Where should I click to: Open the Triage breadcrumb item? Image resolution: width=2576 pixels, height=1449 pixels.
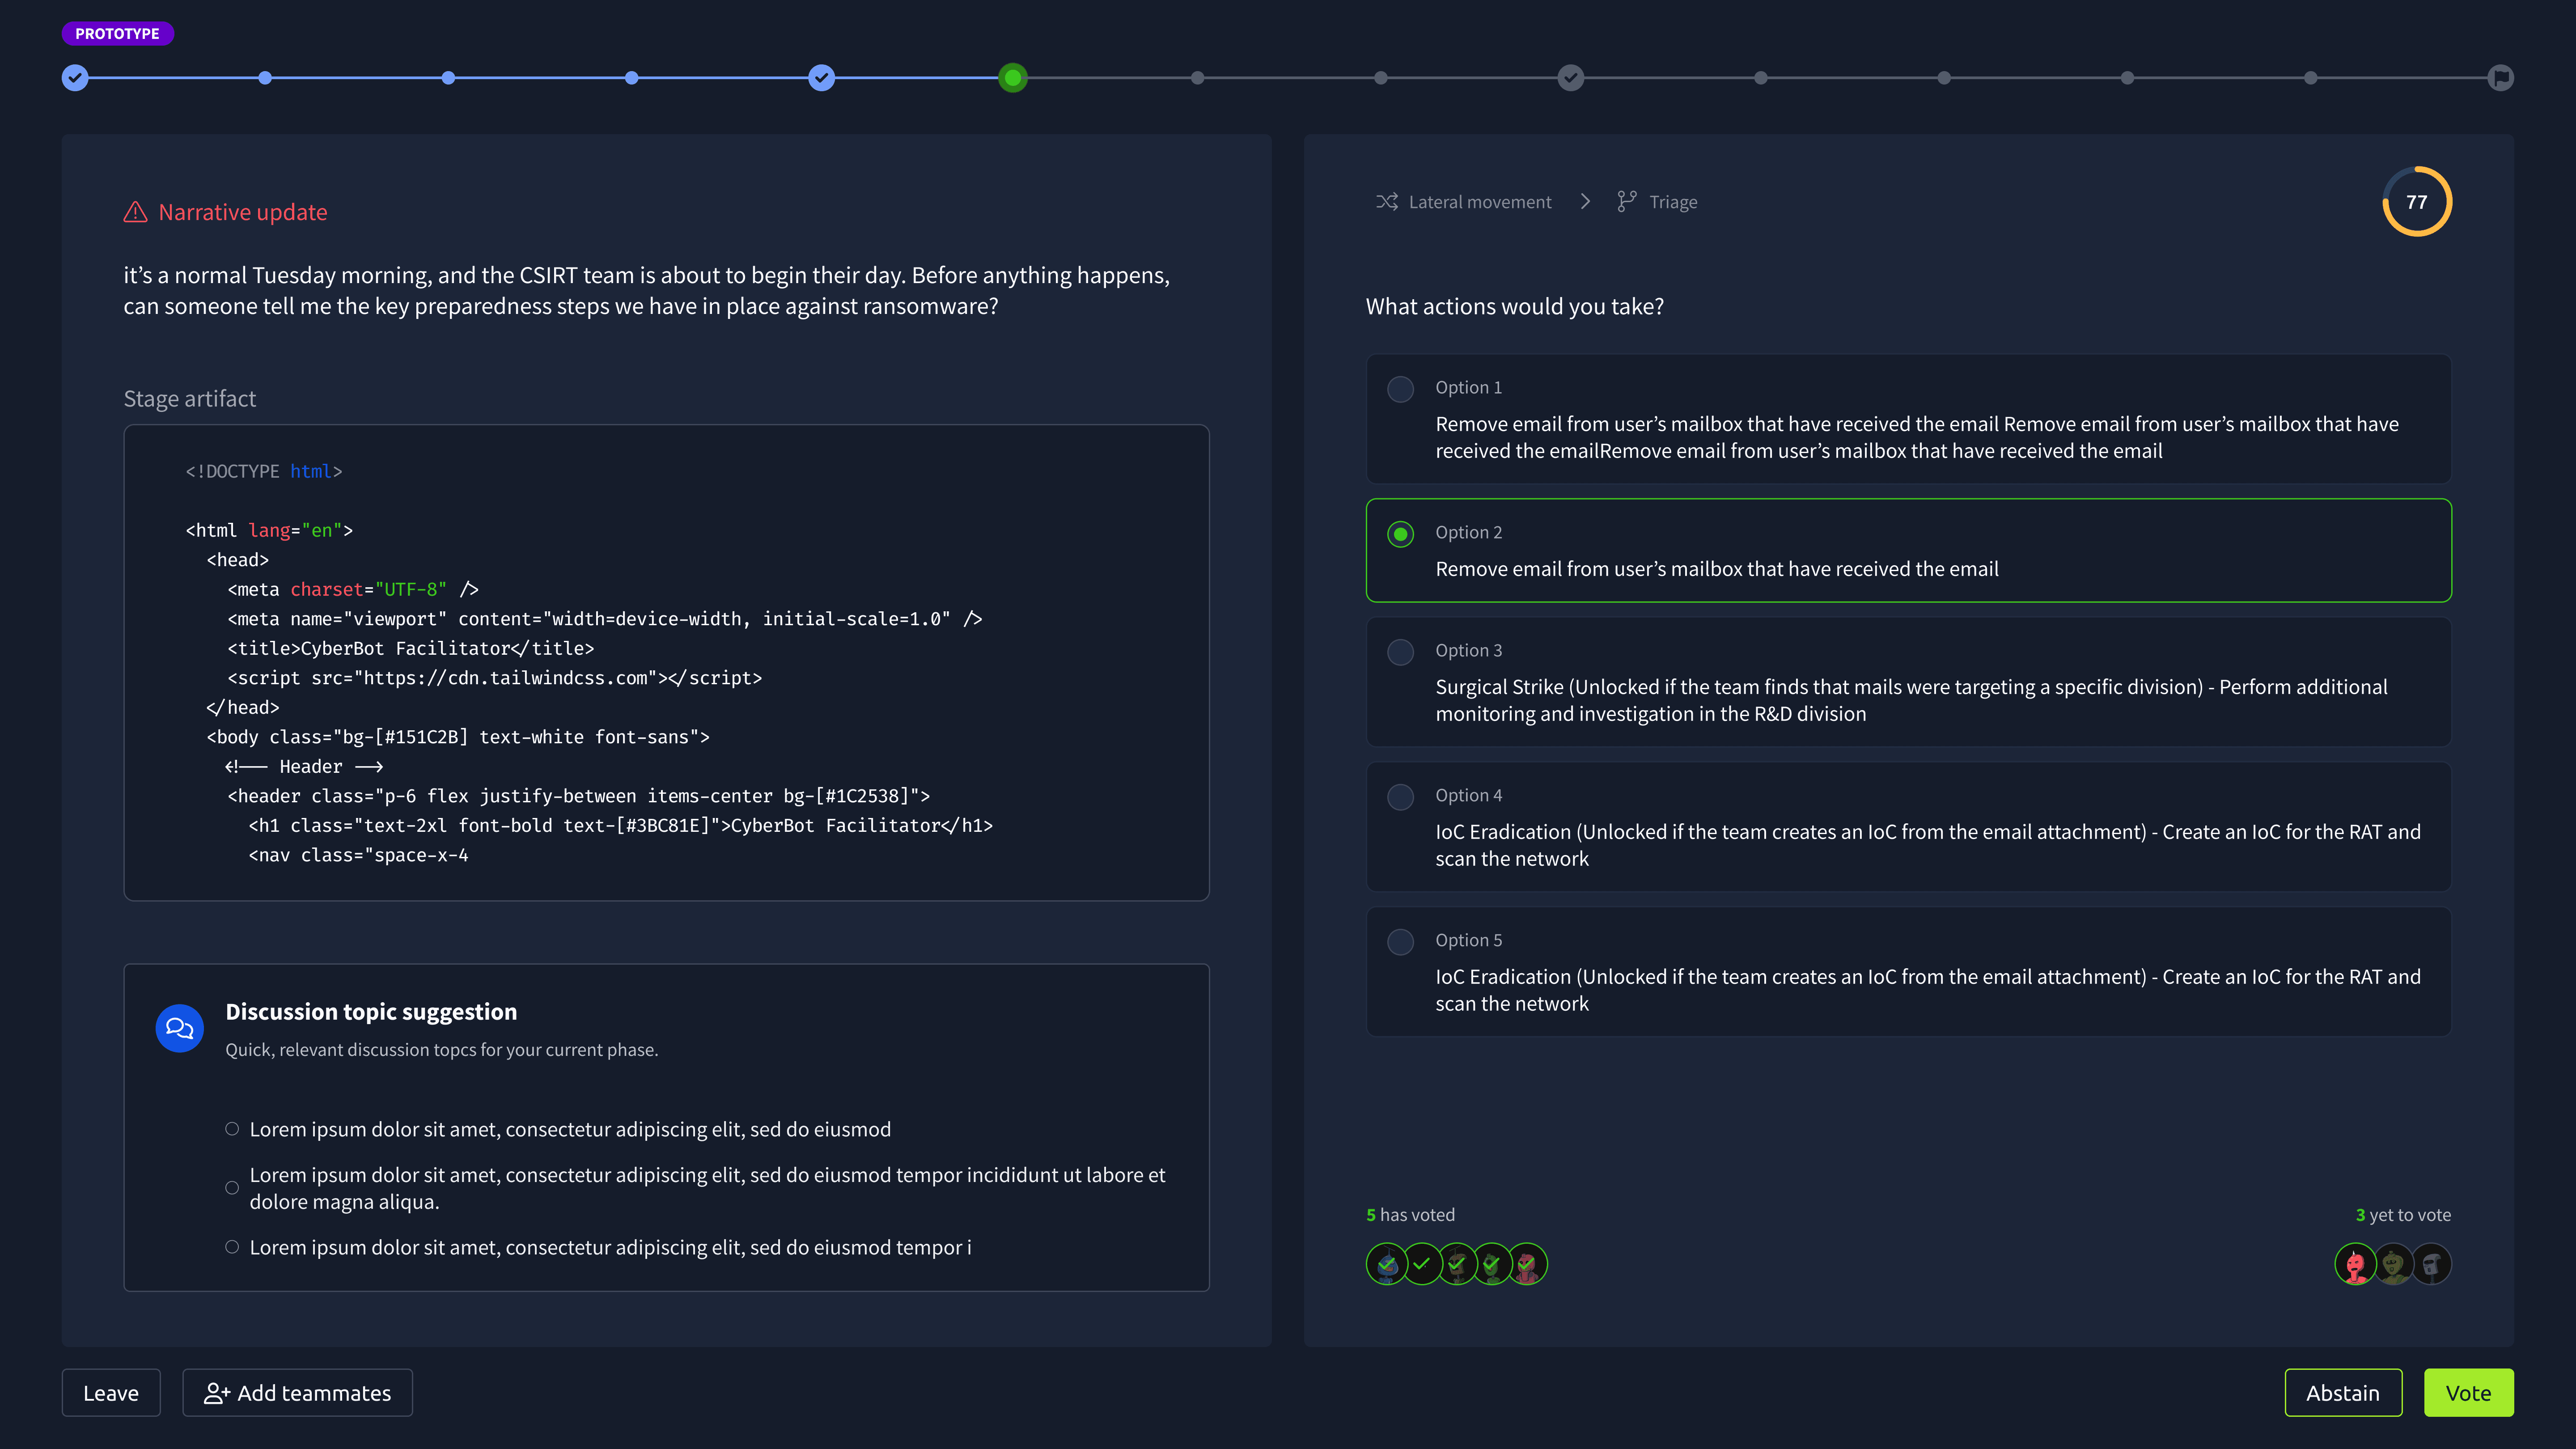coord(1673,202)
